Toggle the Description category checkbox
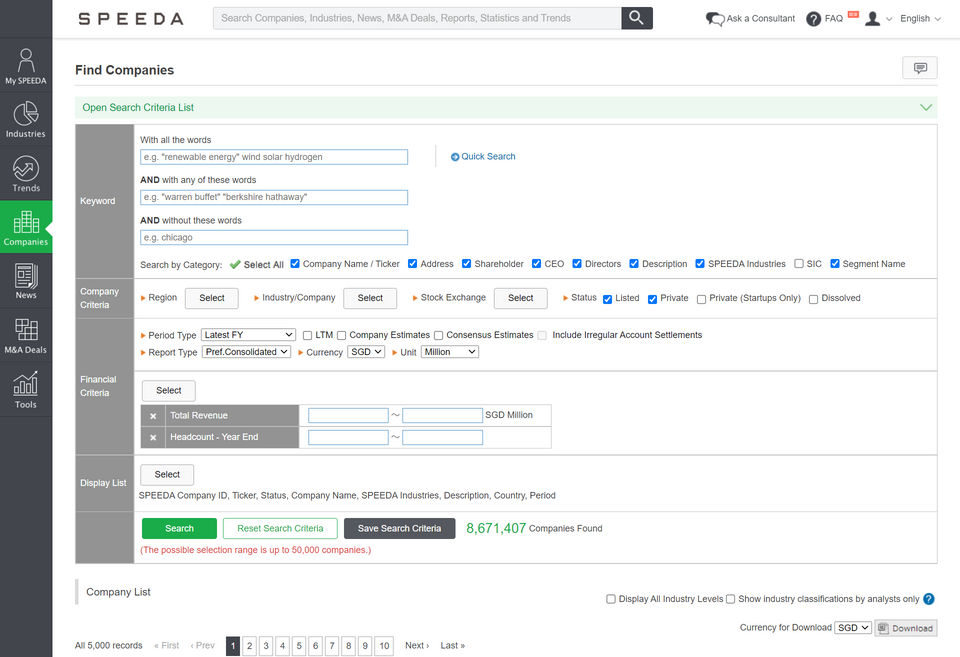This screenshot has width=960, height=657. tap(634, 264)
